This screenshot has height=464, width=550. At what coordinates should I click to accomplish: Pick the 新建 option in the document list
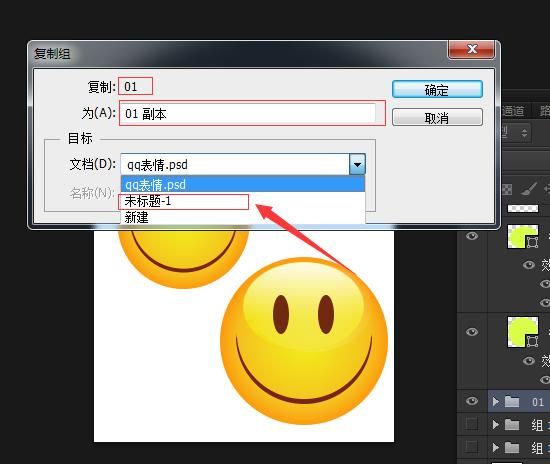click(x=243, y=217)
